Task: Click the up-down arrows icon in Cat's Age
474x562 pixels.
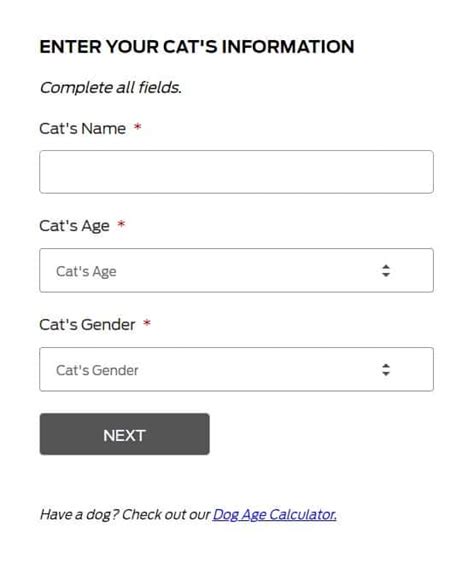Action: pyautogui.click(x=386, y=271)
